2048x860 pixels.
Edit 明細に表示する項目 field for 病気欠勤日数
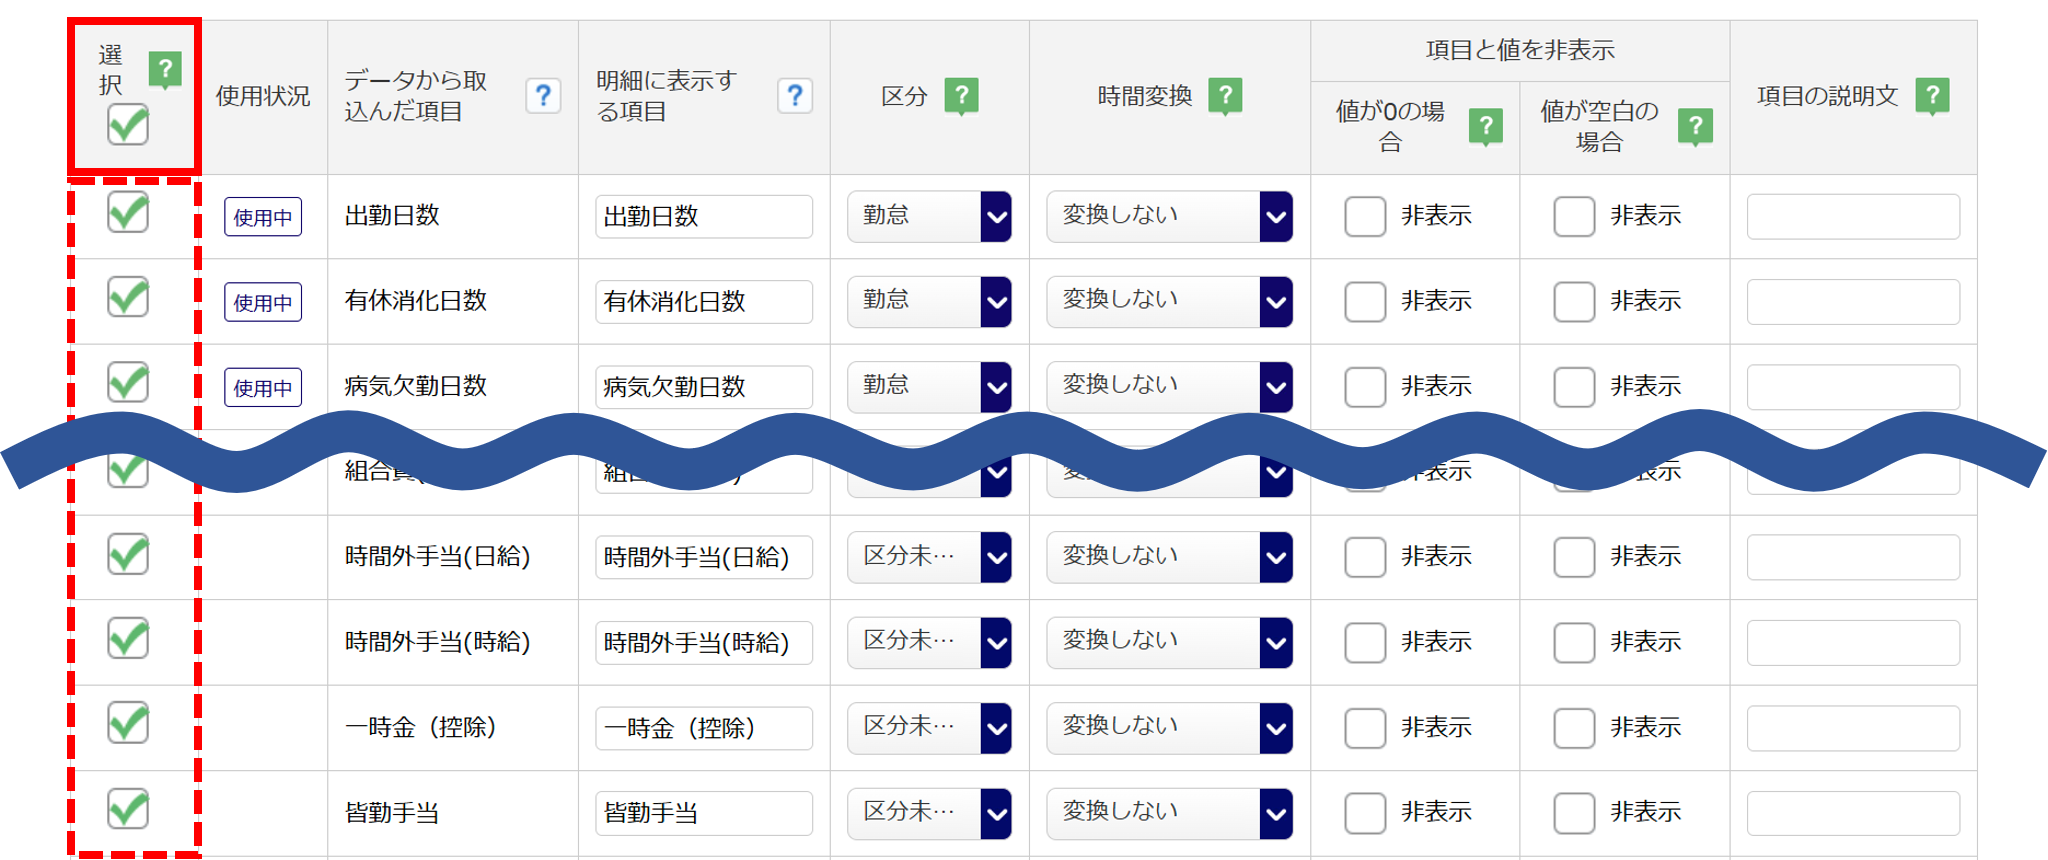click(x=704, y=386)
